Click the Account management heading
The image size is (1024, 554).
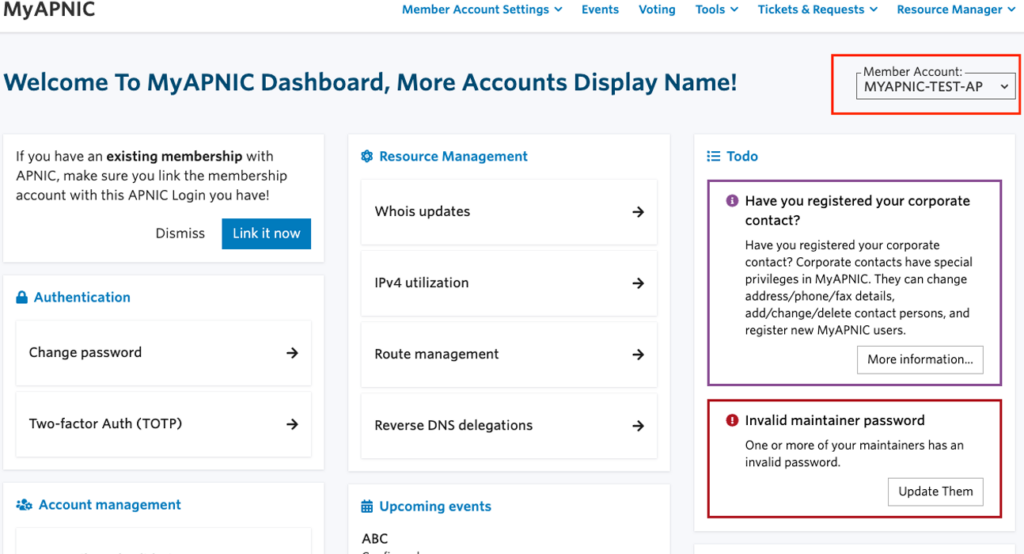(110, 505)
